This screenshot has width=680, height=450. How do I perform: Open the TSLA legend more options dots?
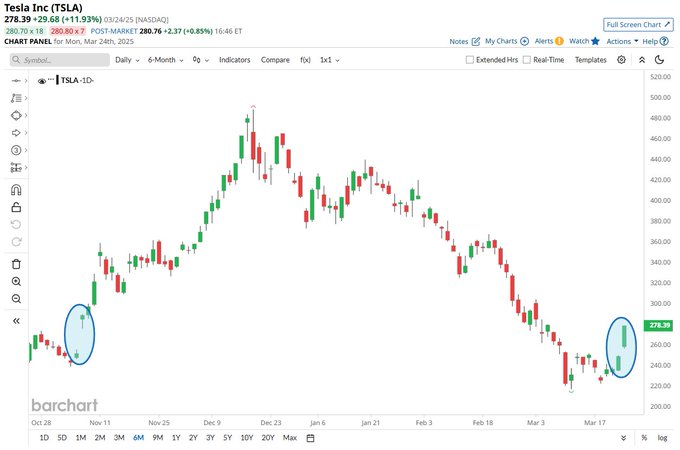51,79
